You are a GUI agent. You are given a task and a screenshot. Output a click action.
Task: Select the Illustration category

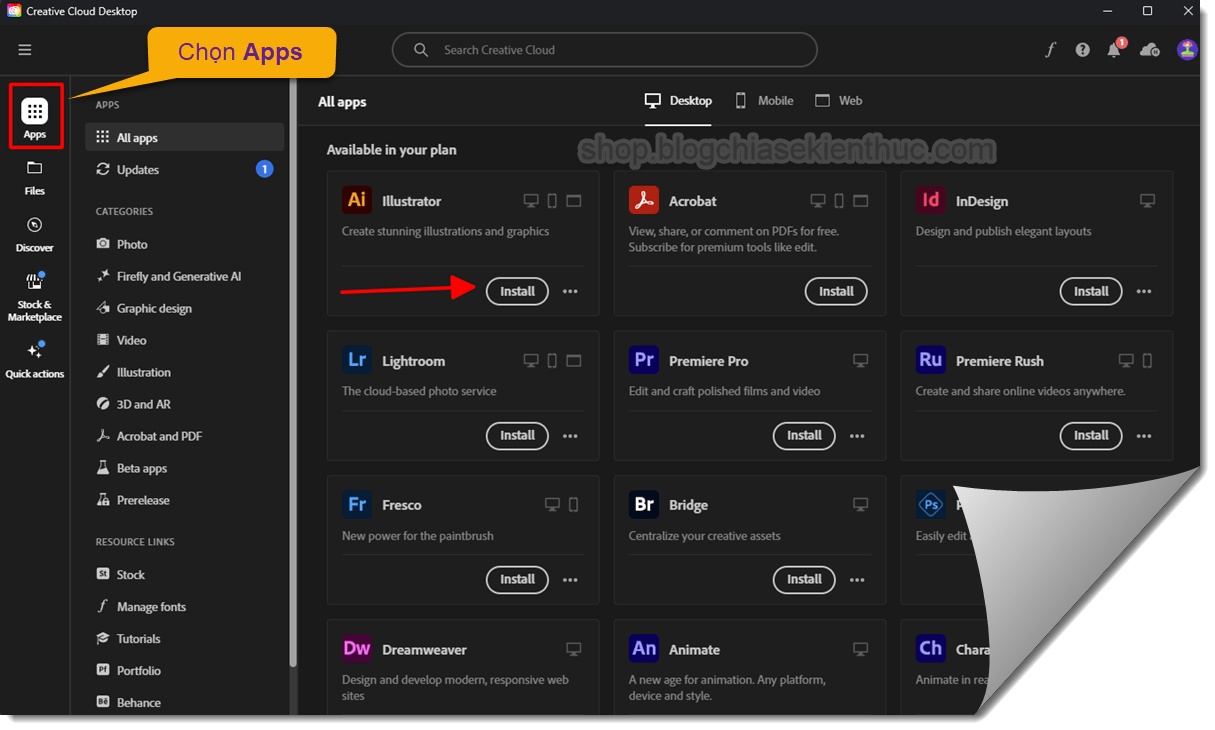click(133, 372)
